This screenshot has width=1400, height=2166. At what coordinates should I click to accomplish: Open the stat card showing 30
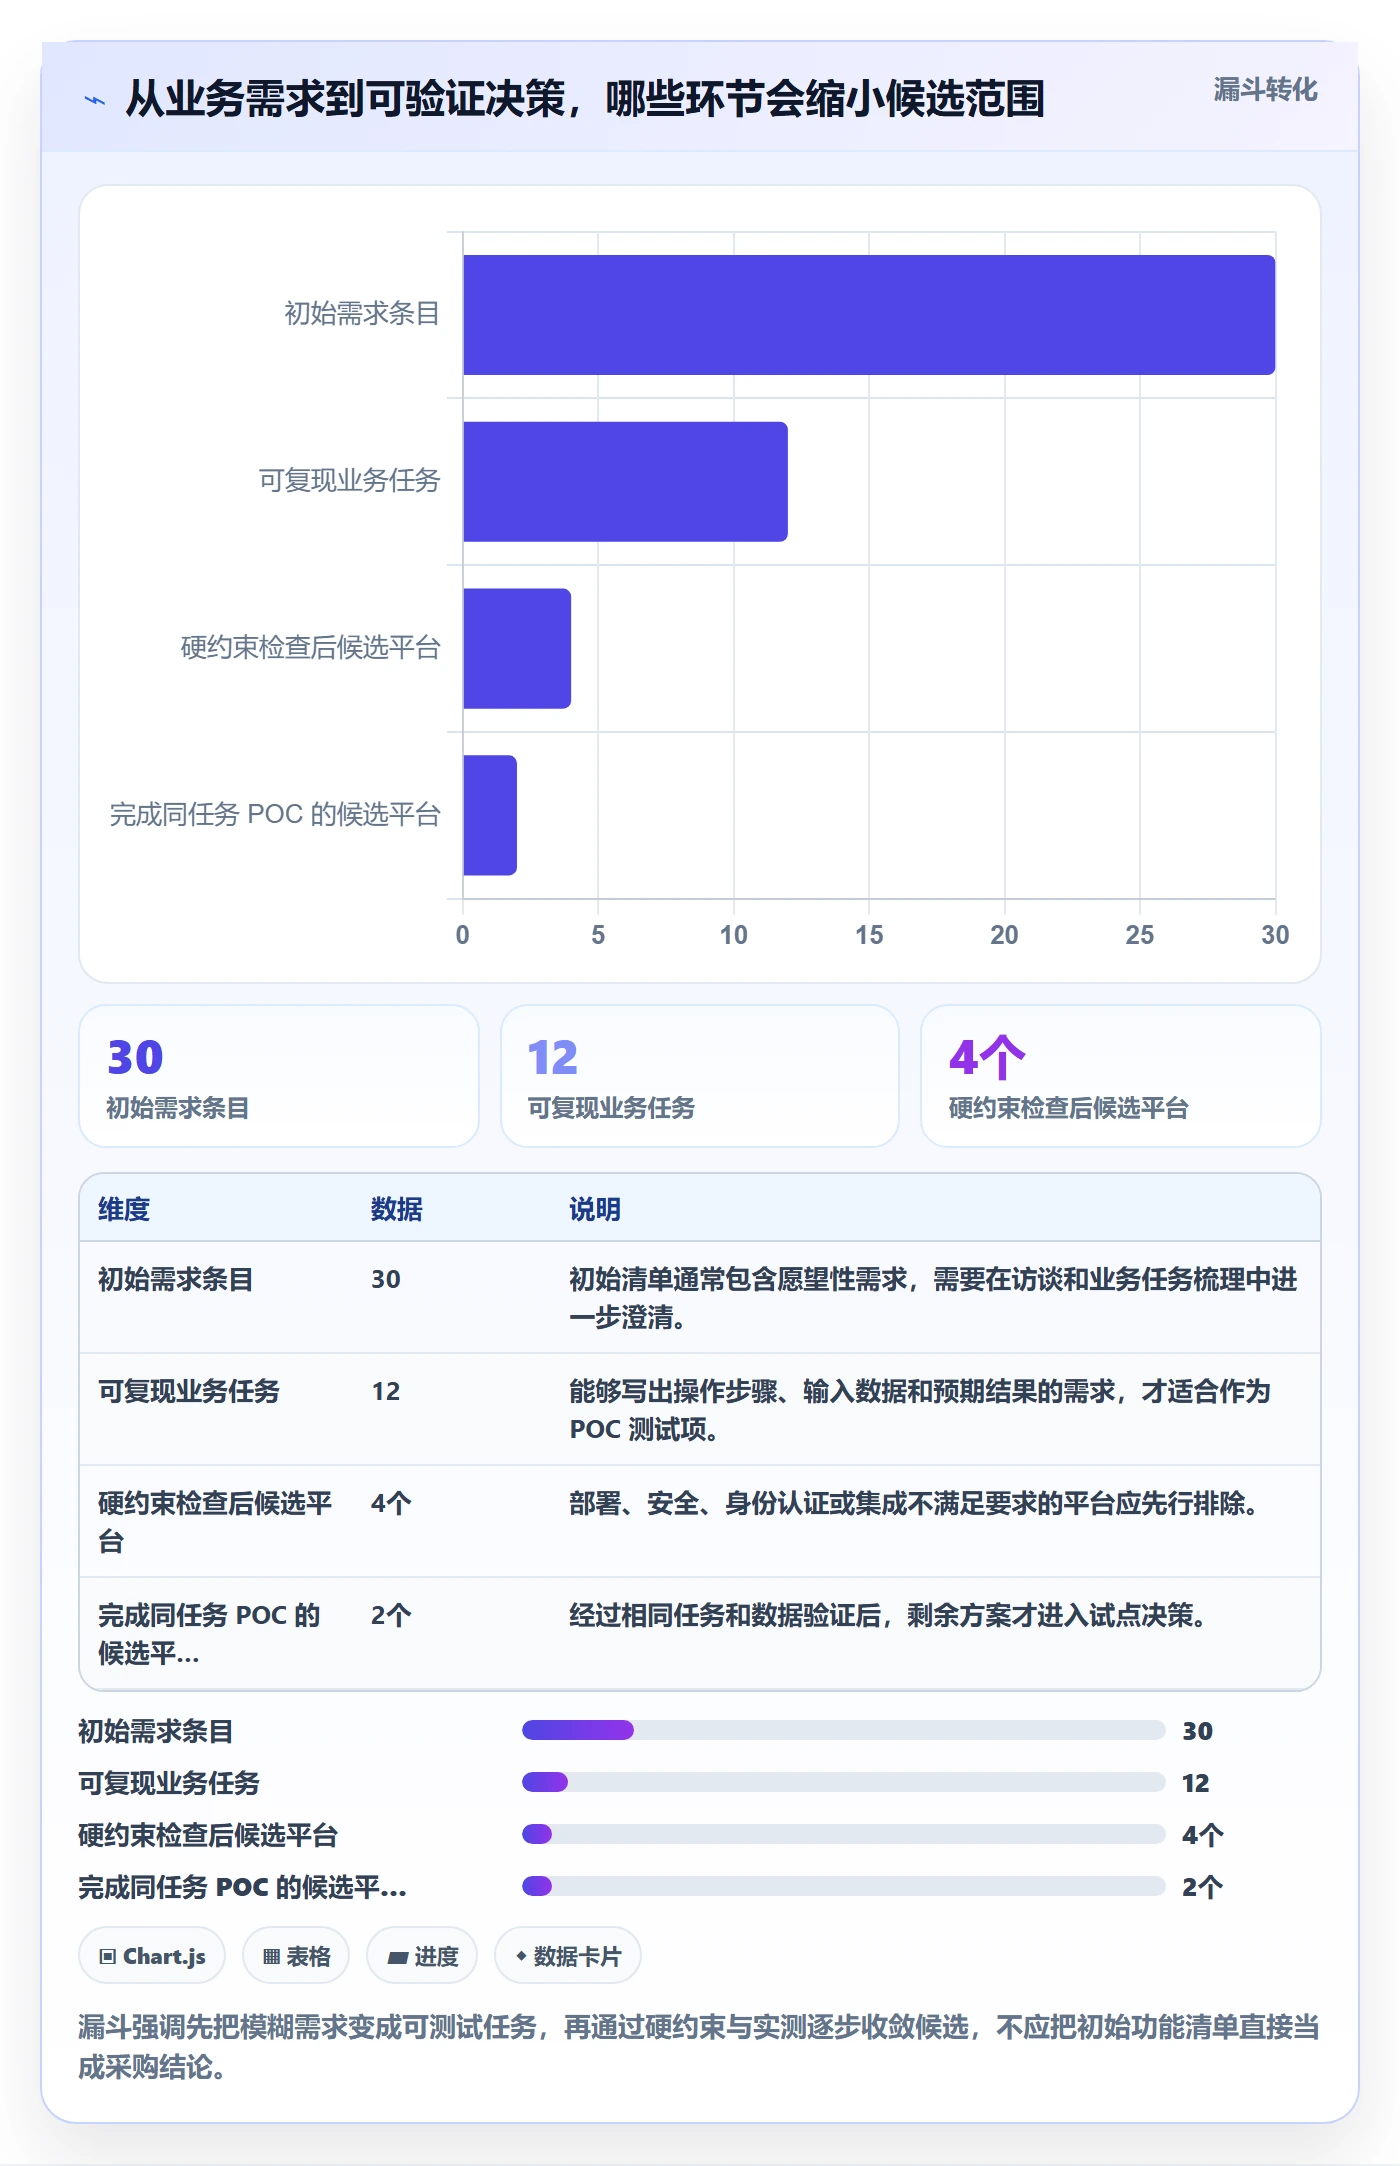coord(279,1076)
